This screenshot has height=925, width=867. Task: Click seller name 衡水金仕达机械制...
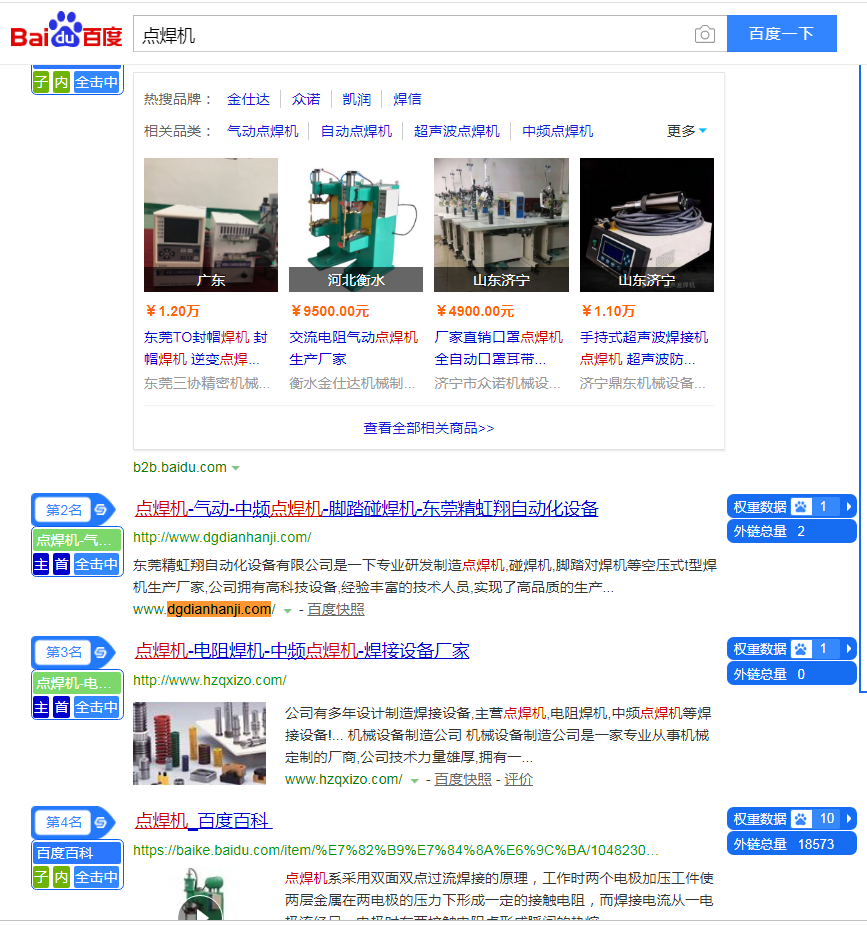[x=352, y=383]
